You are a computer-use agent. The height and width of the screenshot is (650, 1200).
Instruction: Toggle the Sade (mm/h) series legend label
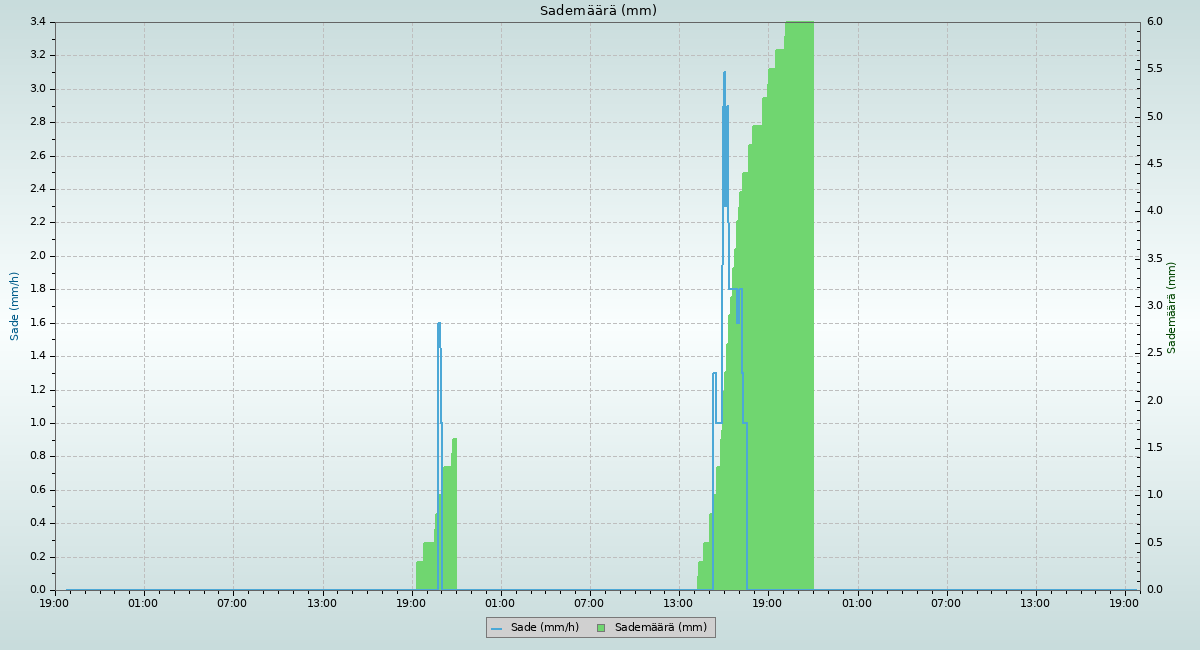(544, 628)
